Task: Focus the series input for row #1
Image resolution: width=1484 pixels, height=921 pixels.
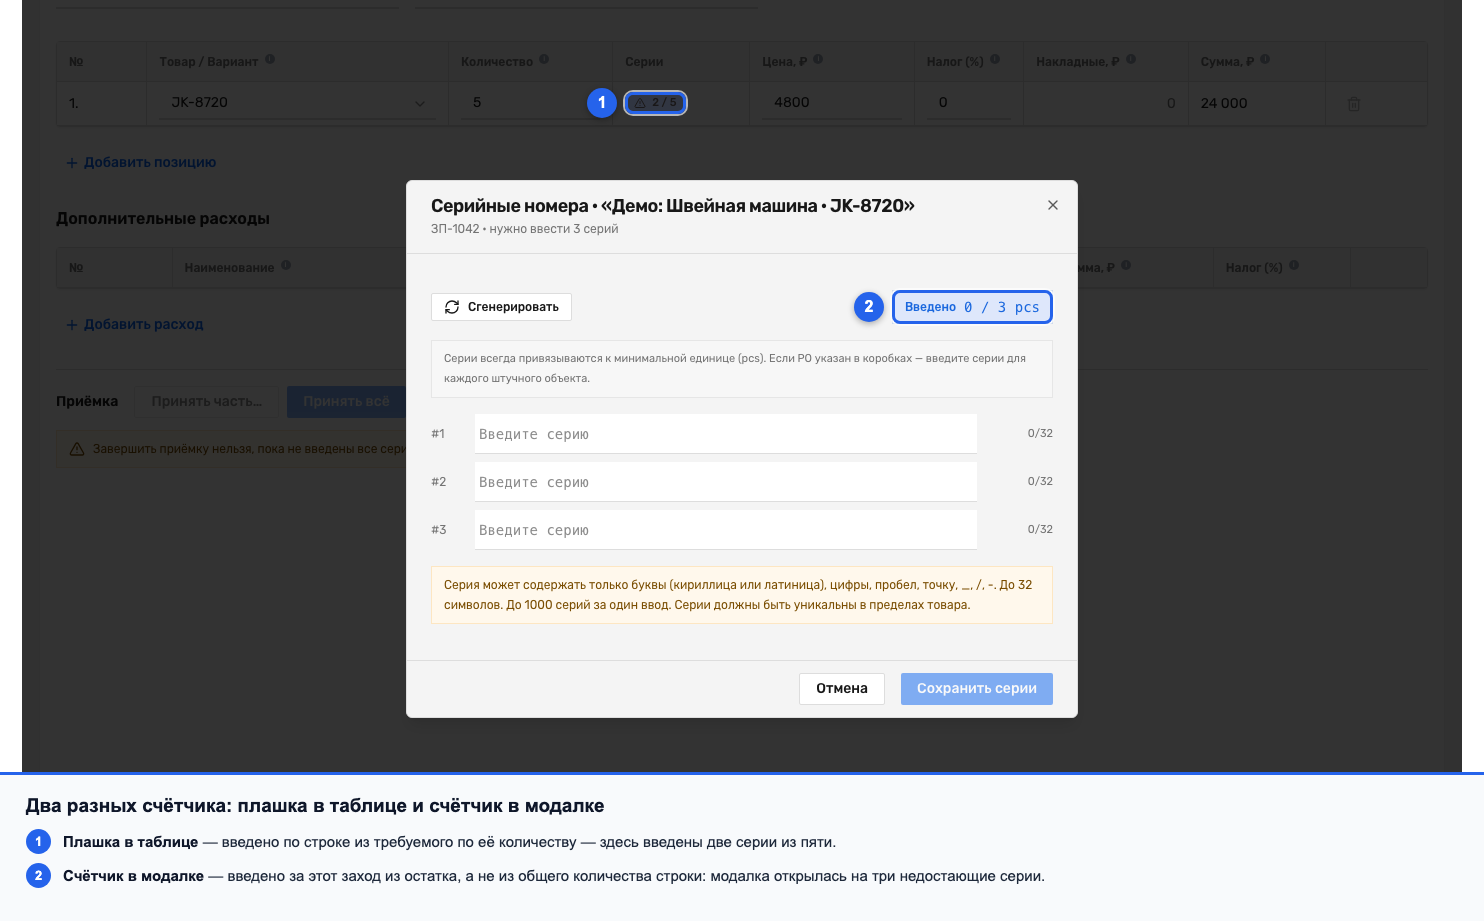Action: pos(725,434)
